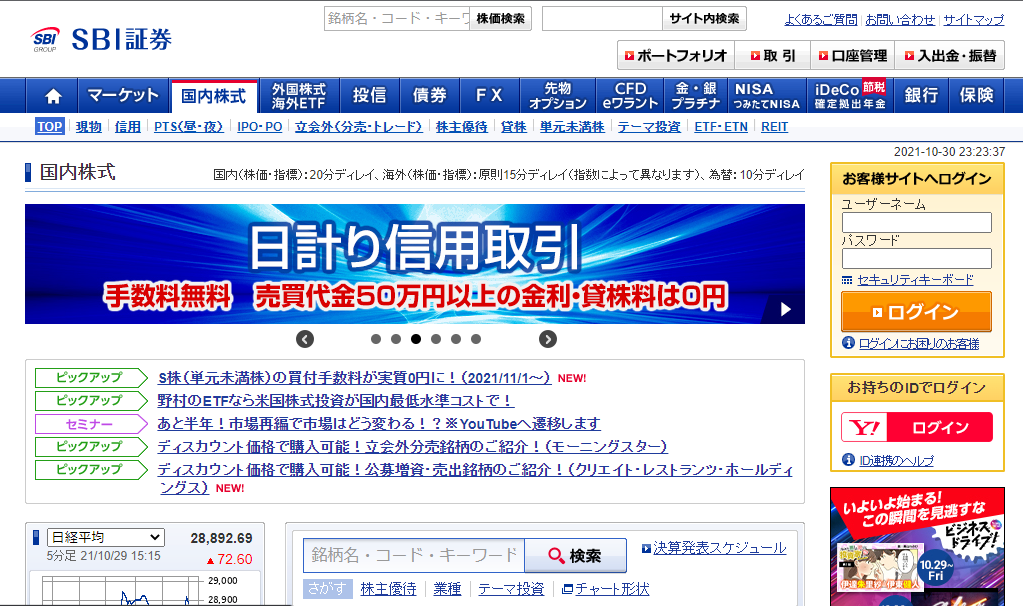This screenshot has height=606, width=1023.
Task: Open the 日経平均 index dropdown
Action: (x=106, y=538)
